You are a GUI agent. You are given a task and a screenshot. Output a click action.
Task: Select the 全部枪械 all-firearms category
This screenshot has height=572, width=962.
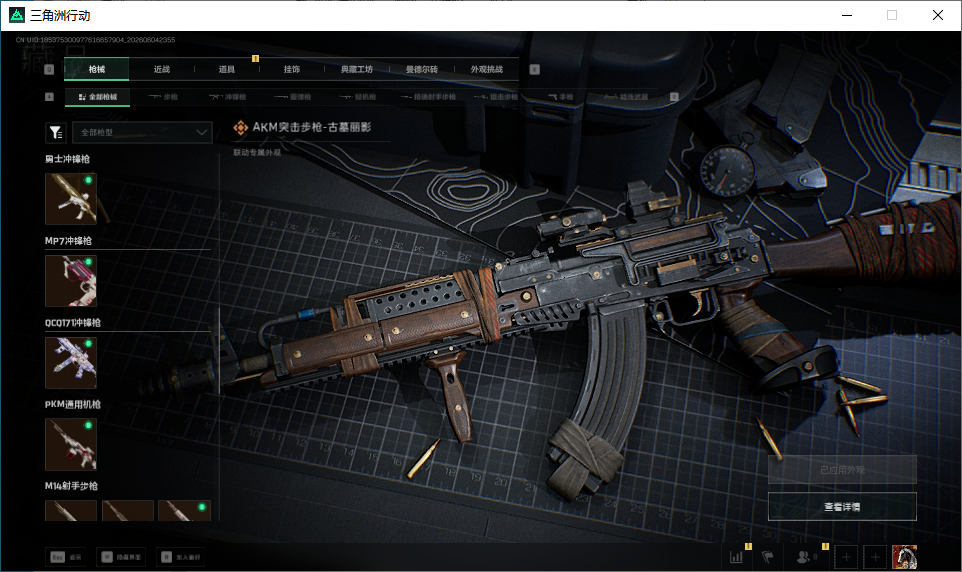98,97
